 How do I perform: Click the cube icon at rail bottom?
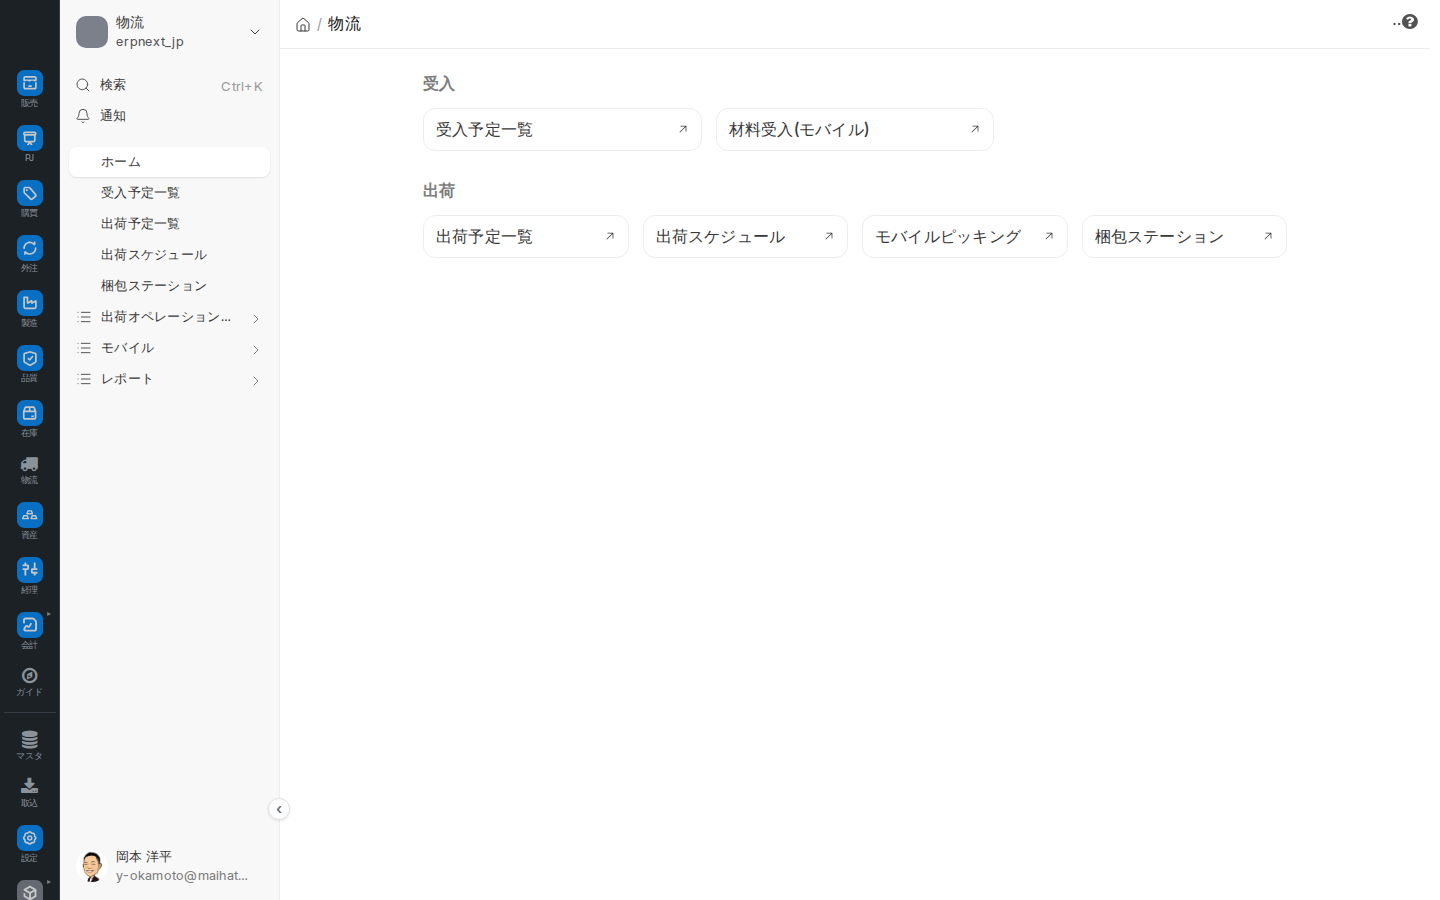30,890
